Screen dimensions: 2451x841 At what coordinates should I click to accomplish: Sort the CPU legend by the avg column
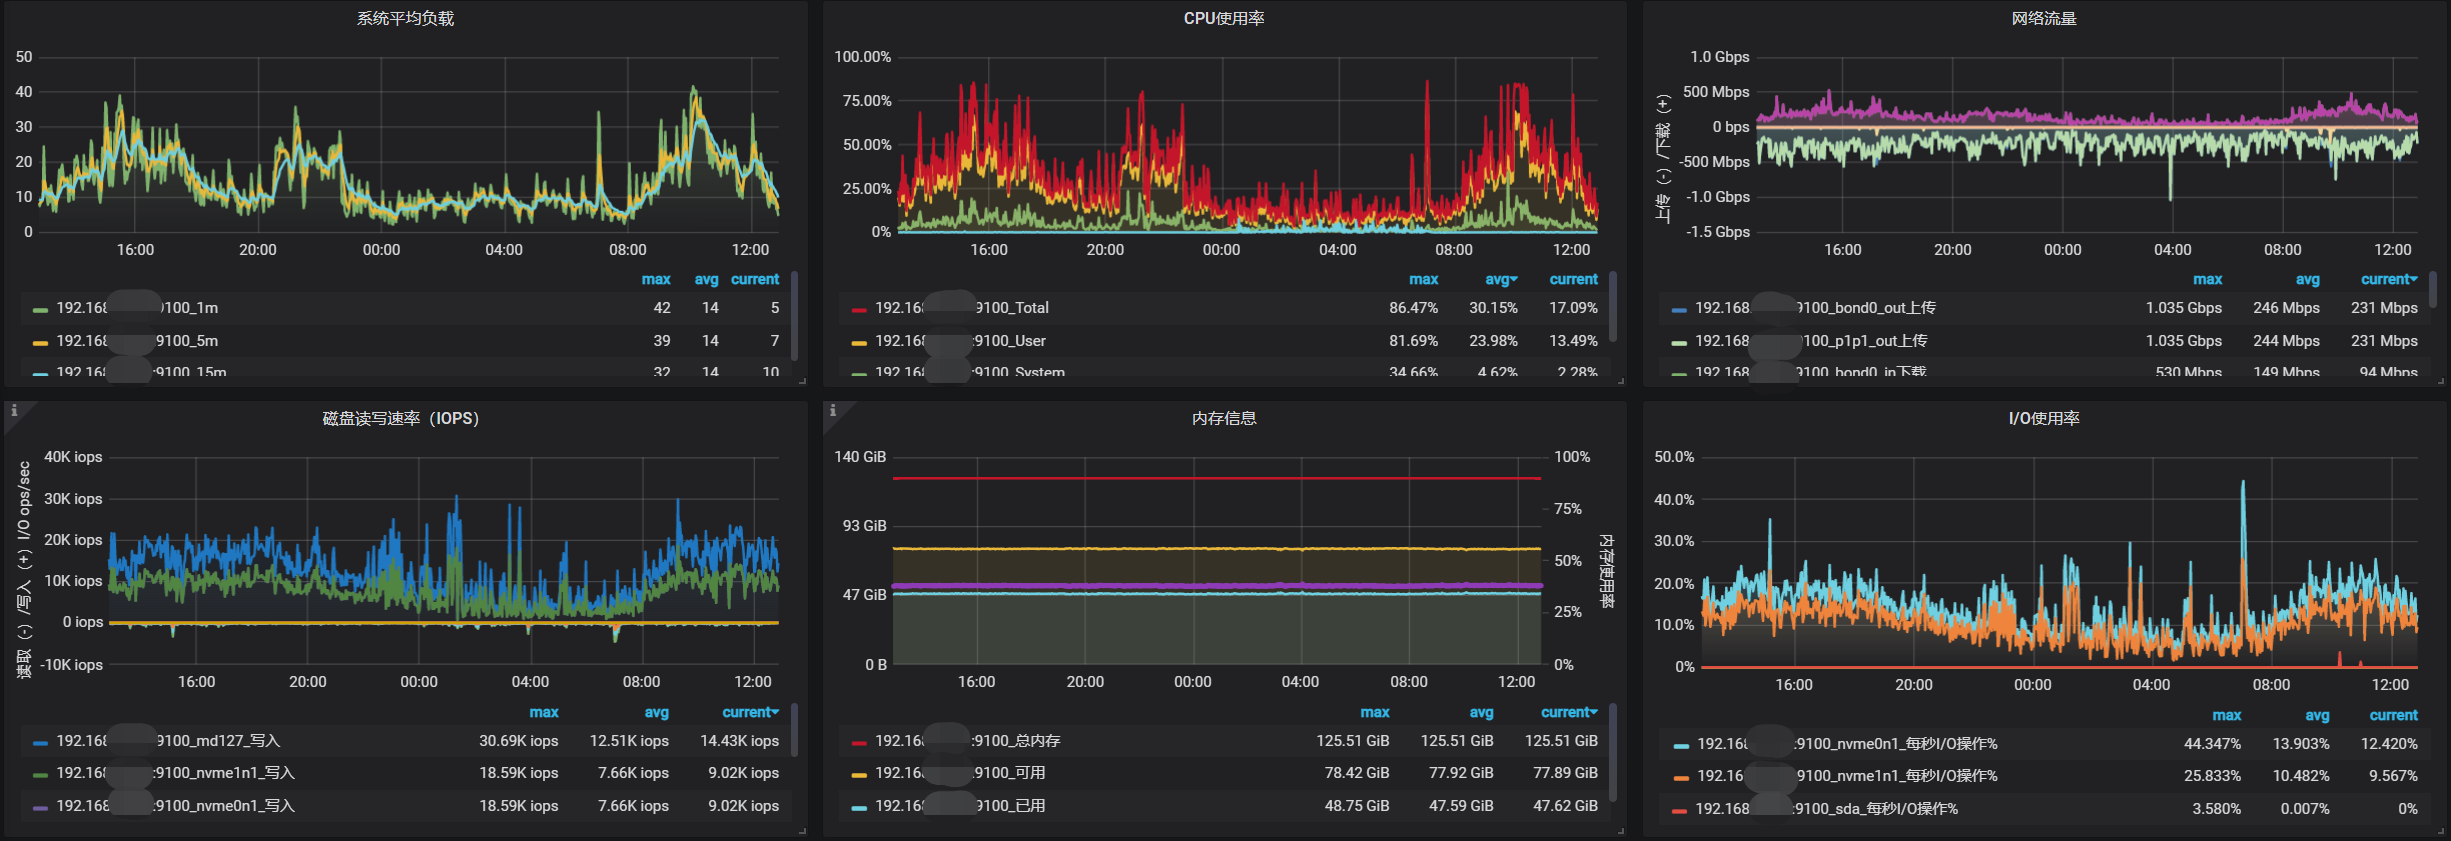coord(1501,279)
